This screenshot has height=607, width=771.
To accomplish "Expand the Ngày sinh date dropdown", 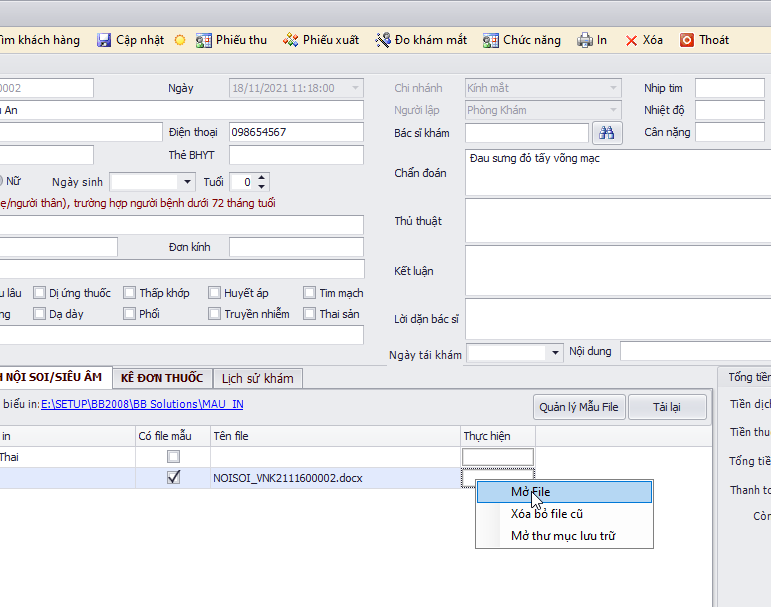I will pyautogui.click(x=186, y=182).
